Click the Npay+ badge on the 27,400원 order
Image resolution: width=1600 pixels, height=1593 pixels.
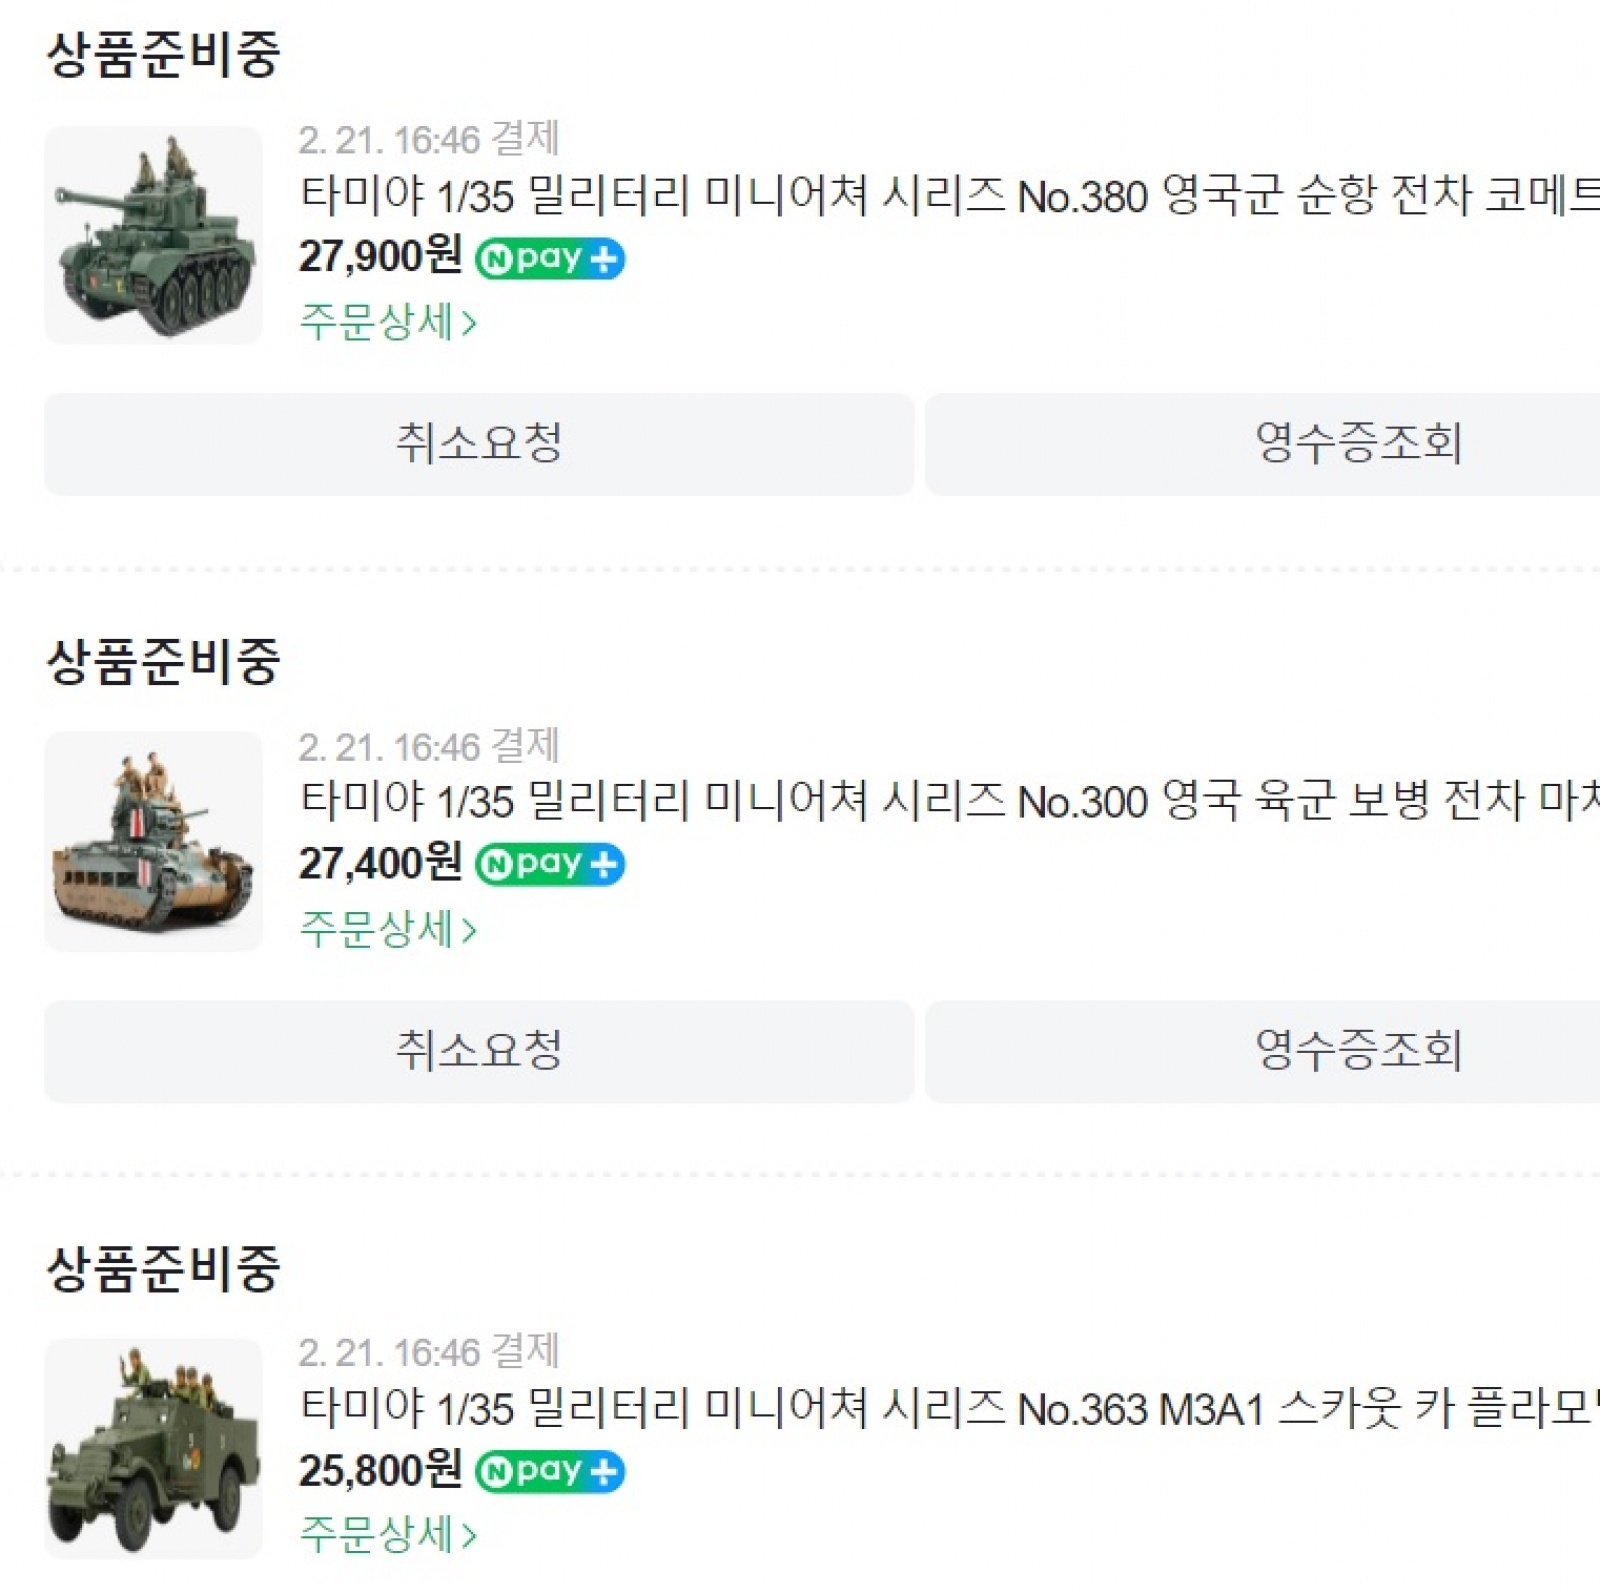550,865
